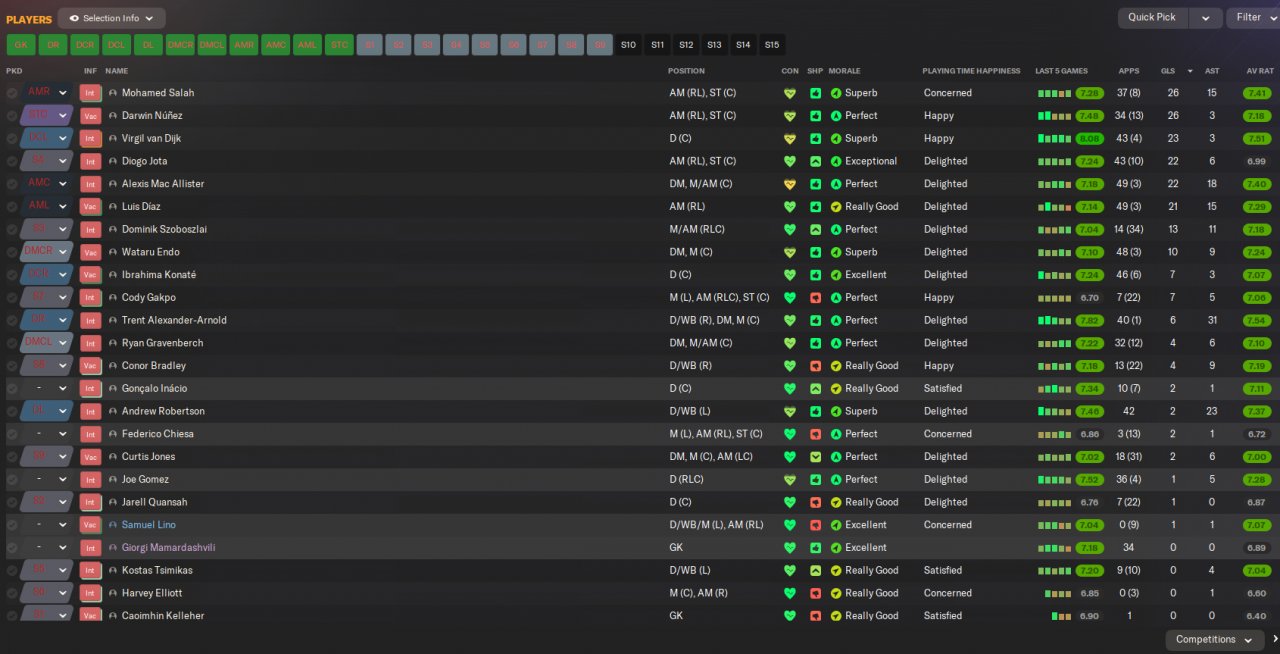Select the AML position tab

(308, 45)
